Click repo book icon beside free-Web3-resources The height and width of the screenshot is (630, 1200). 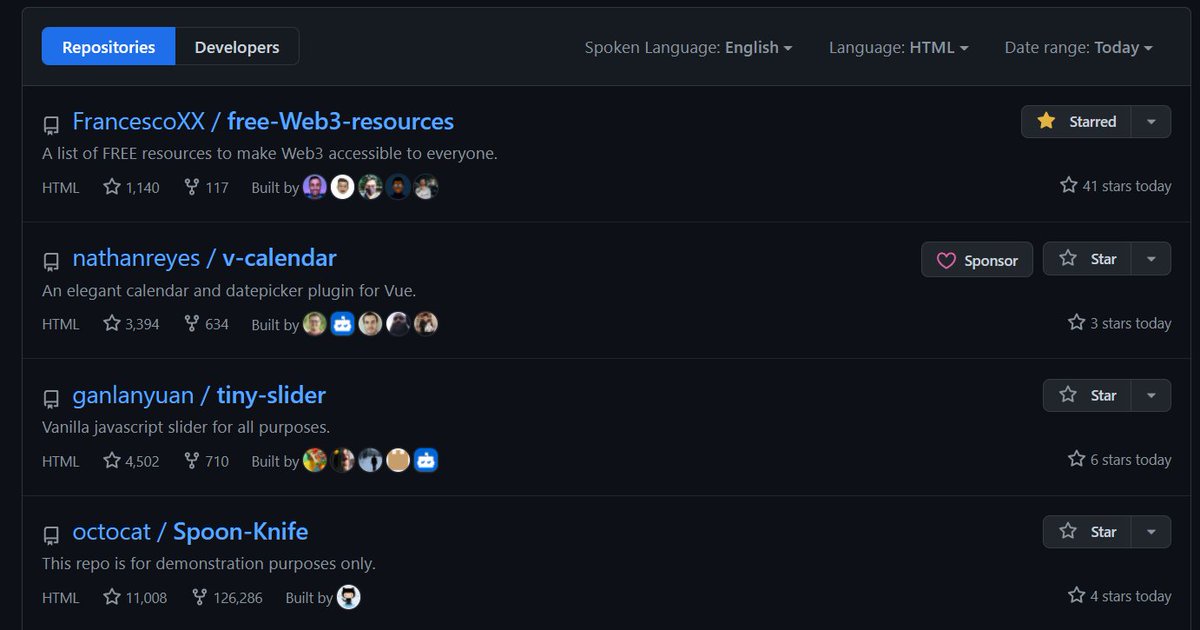(x=51, y=125)
